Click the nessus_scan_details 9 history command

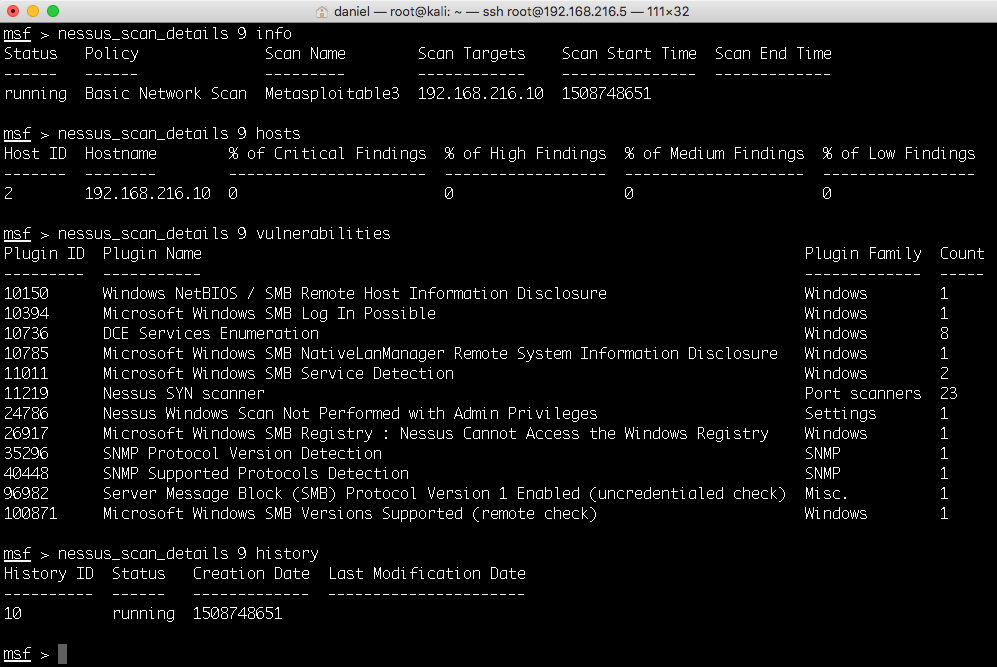(x=188, y=554)
